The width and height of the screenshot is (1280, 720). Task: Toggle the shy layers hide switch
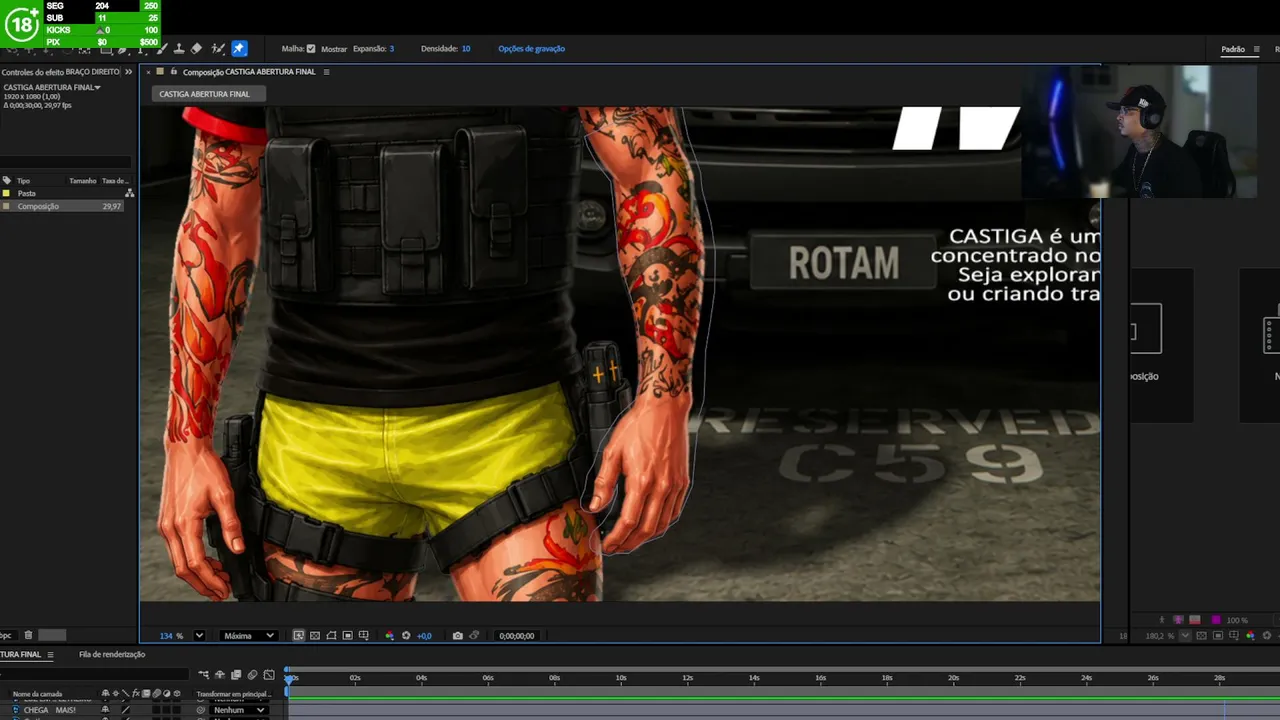[x=220, y=675]
